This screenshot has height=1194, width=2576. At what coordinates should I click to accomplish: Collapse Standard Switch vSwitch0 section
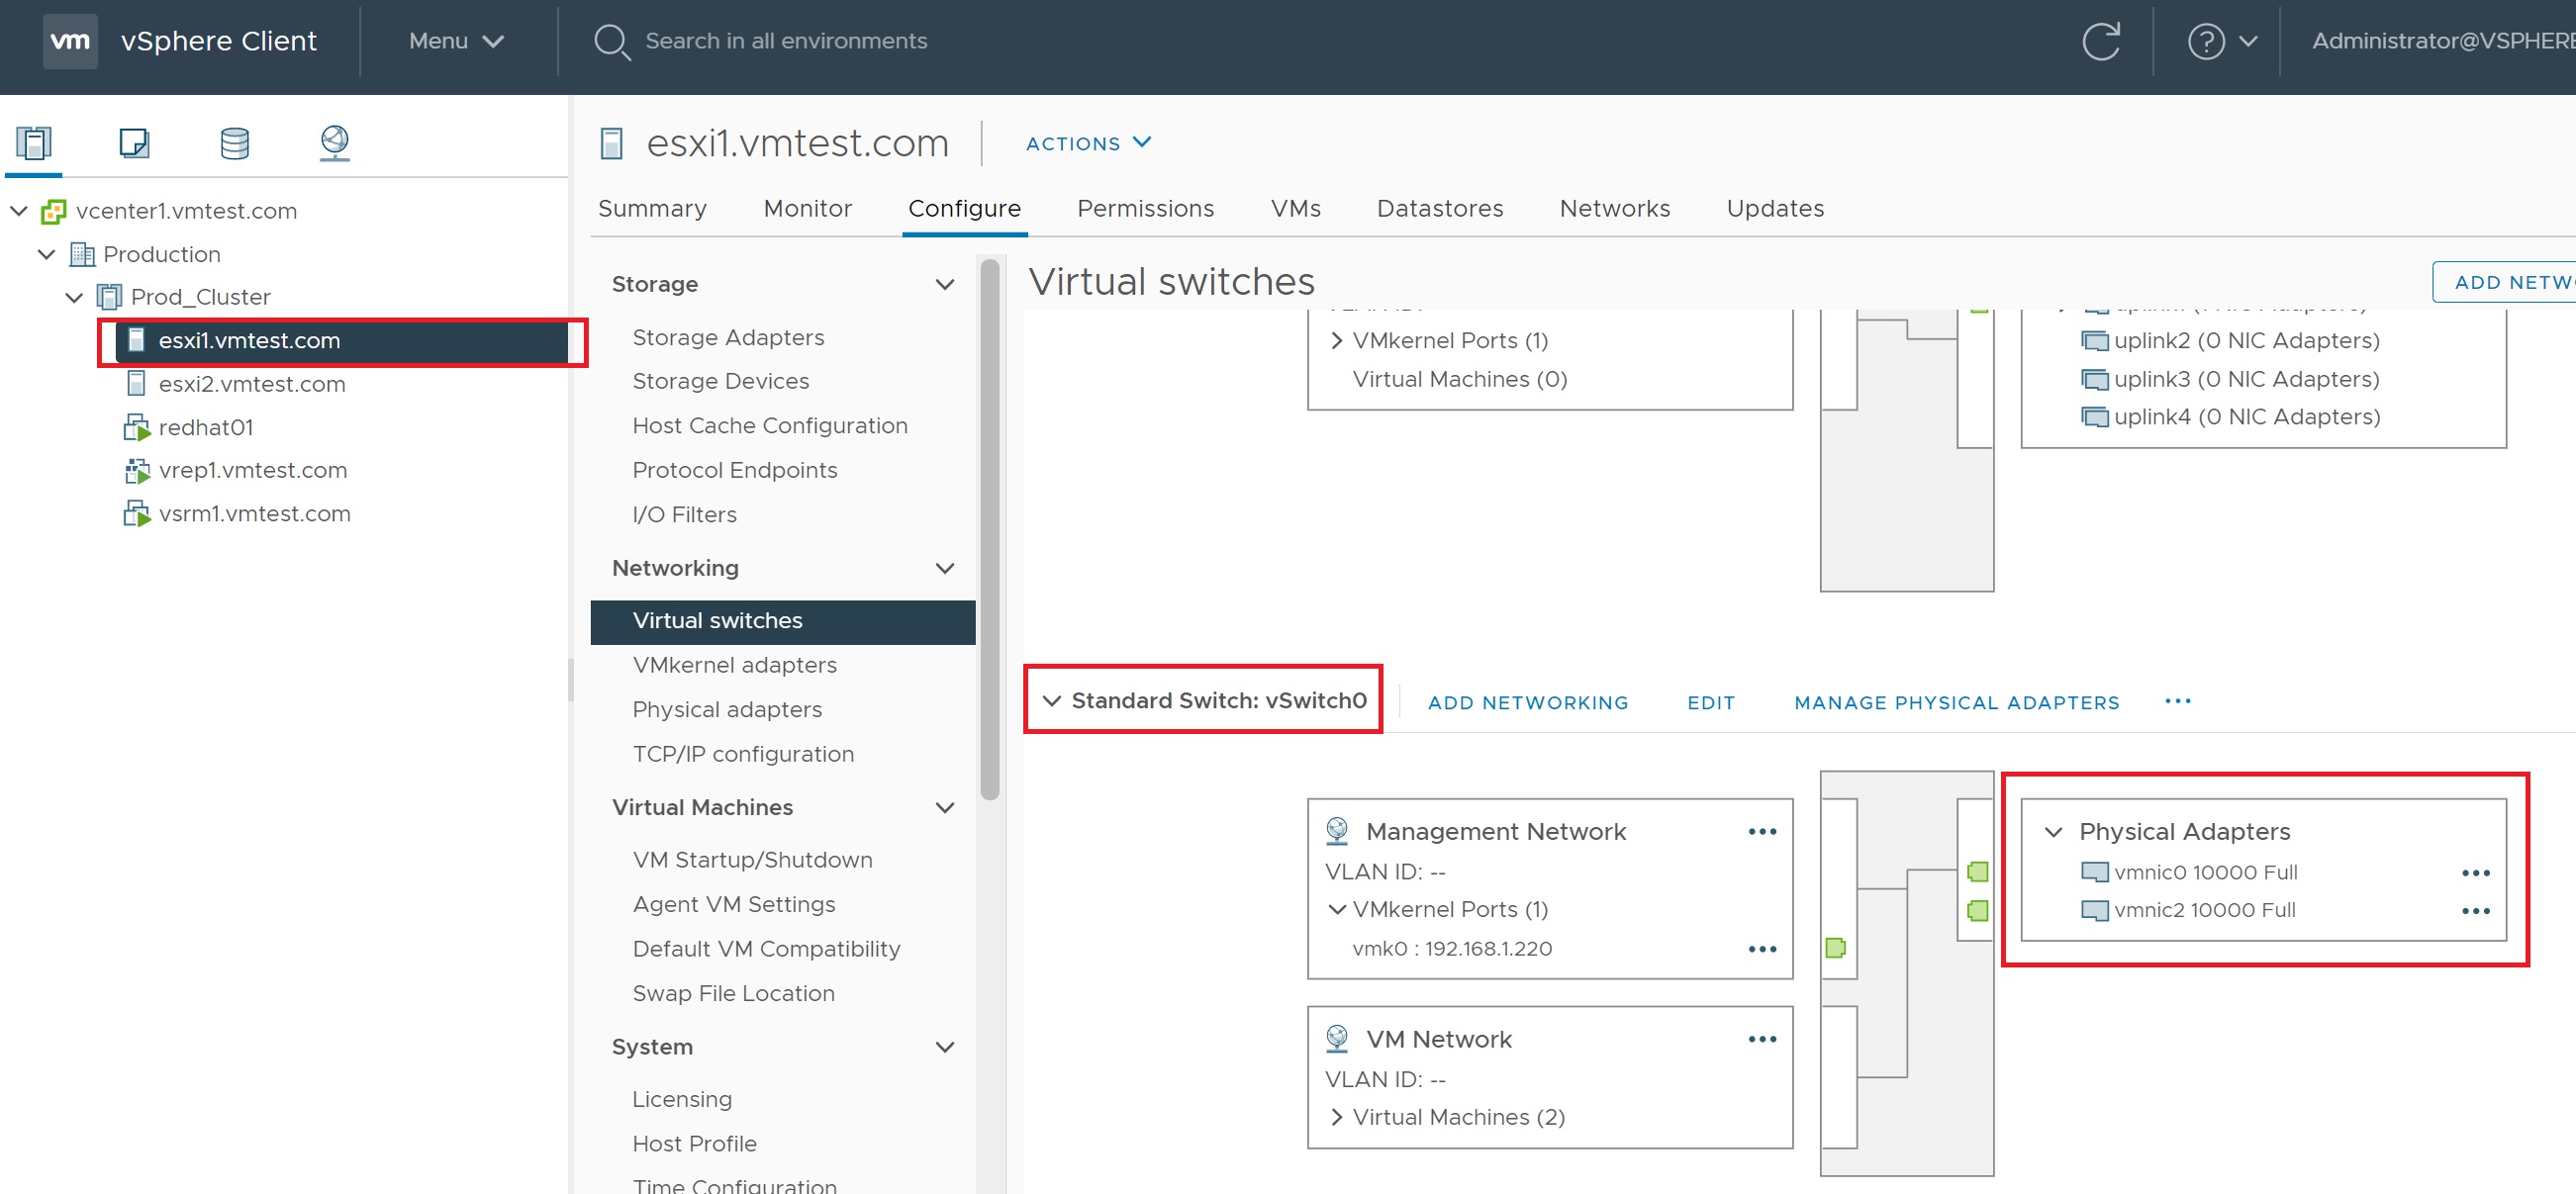point(1051,701)
